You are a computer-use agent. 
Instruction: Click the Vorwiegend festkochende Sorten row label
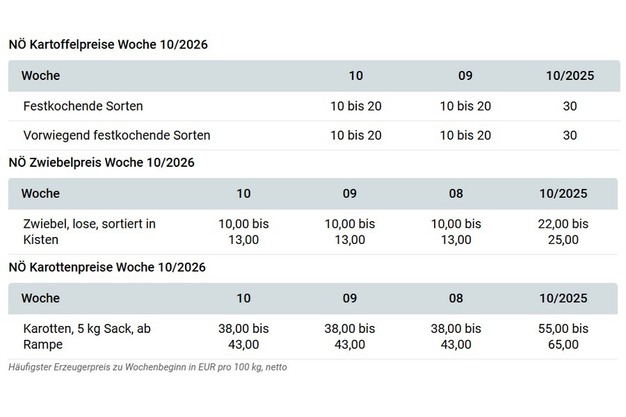coord(116,135)
